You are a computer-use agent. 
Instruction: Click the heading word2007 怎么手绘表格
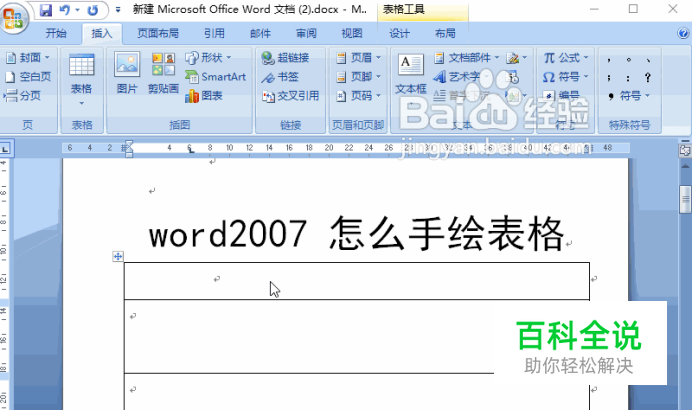[x=357, y=233]
